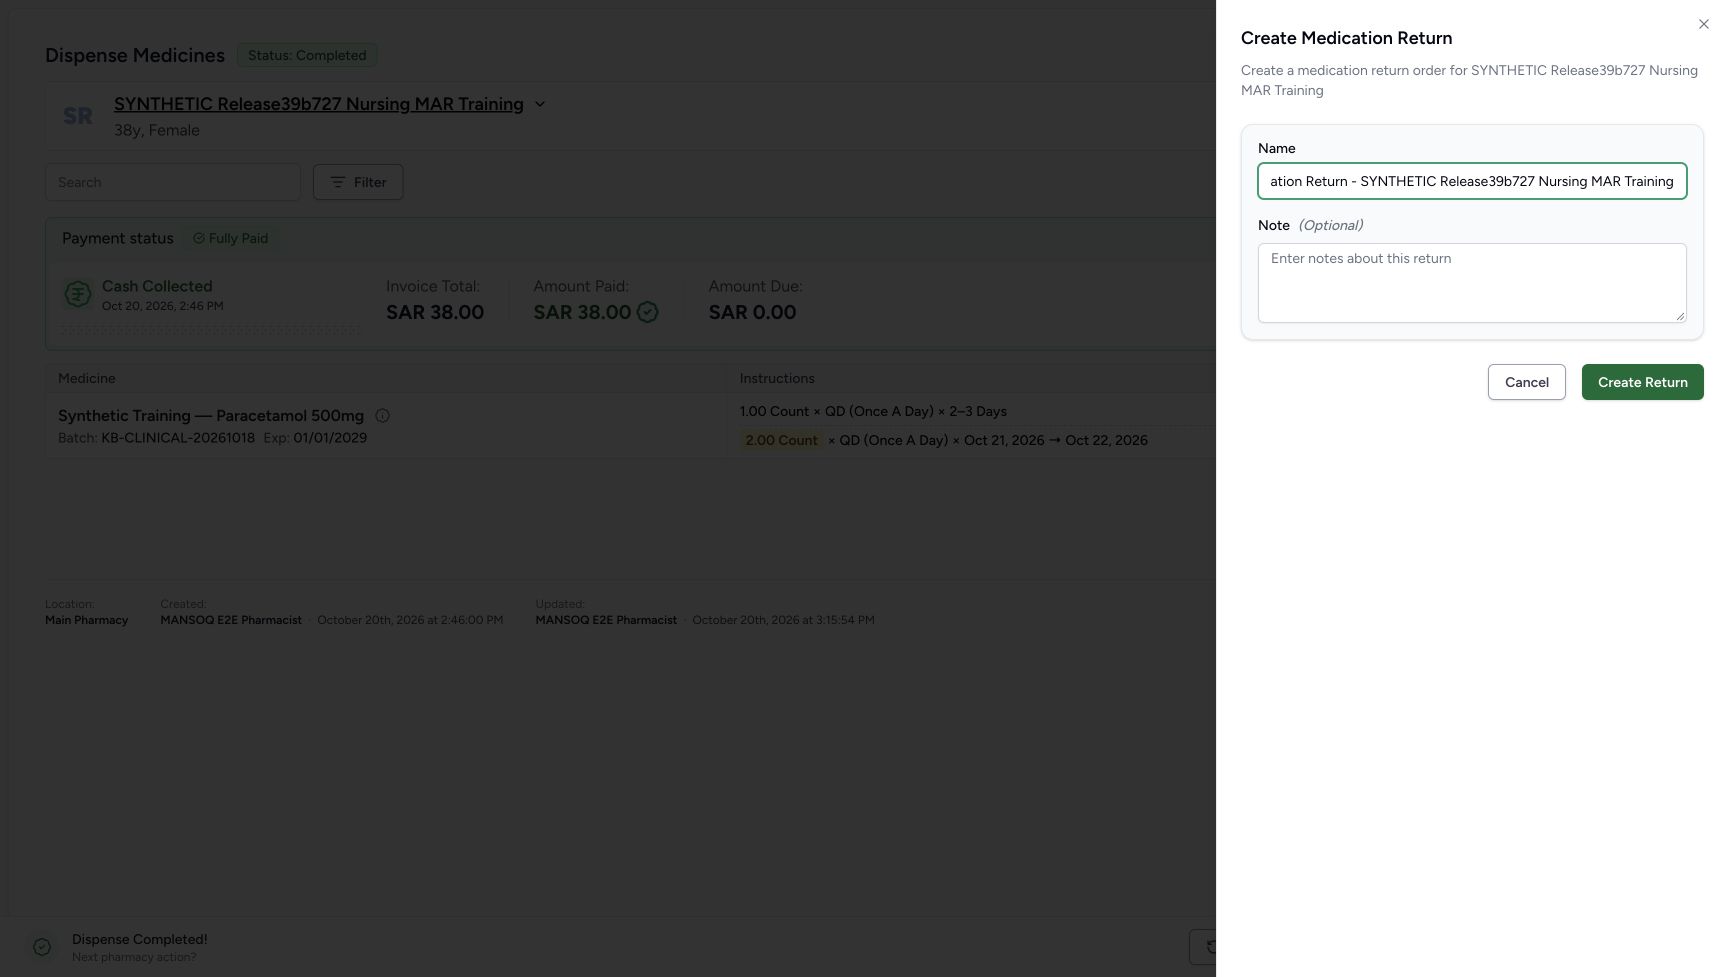Click the Search field in Dispense Medicines

click(173, 182)
